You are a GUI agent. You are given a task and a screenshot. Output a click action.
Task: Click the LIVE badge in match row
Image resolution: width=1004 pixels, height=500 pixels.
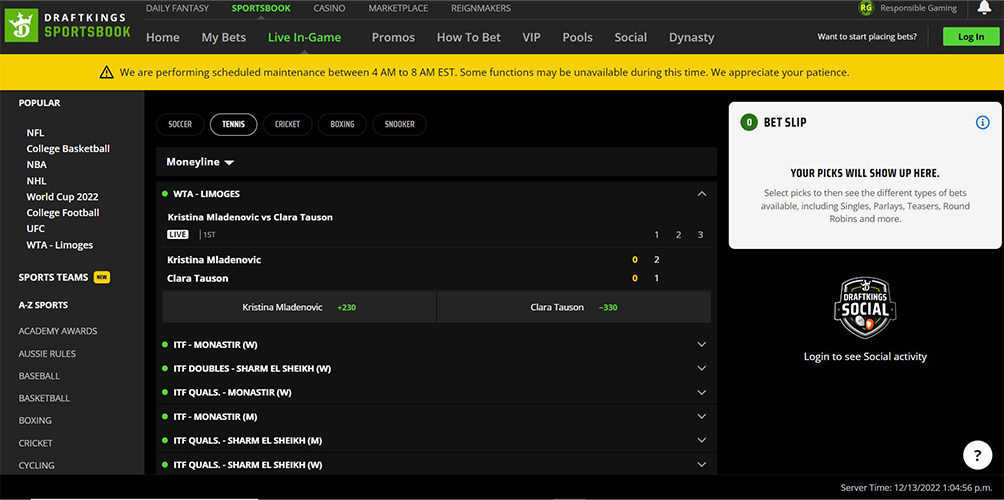178,234
